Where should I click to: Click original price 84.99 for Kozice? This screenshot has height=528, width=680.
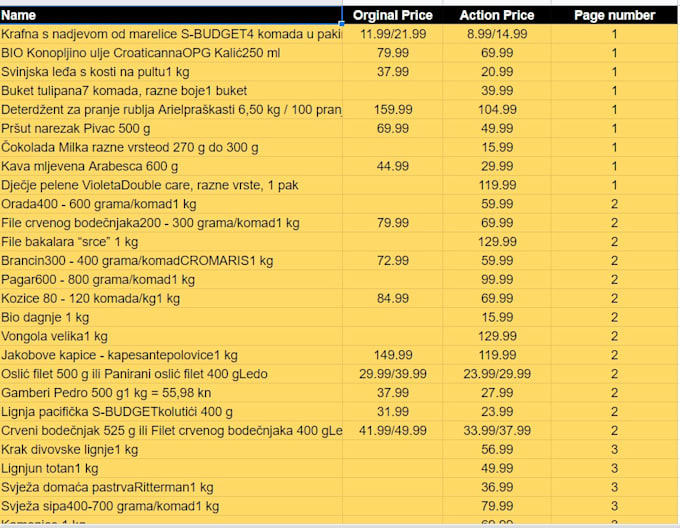tap(392, 298)
